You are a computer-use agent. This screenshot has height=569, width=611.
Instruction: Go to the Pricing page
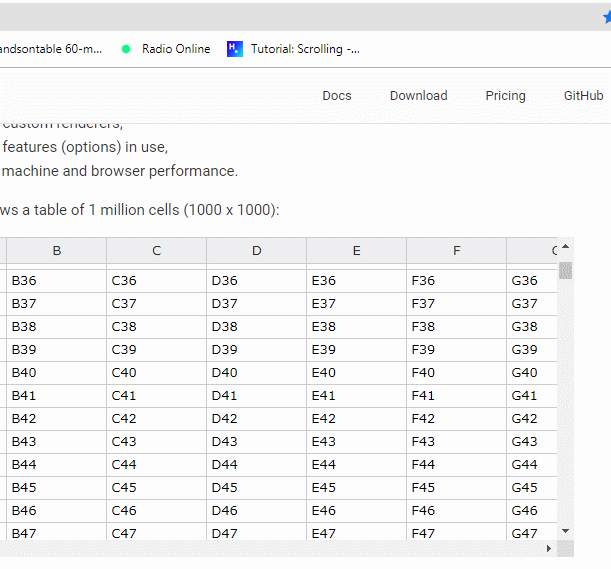point(505,95)
